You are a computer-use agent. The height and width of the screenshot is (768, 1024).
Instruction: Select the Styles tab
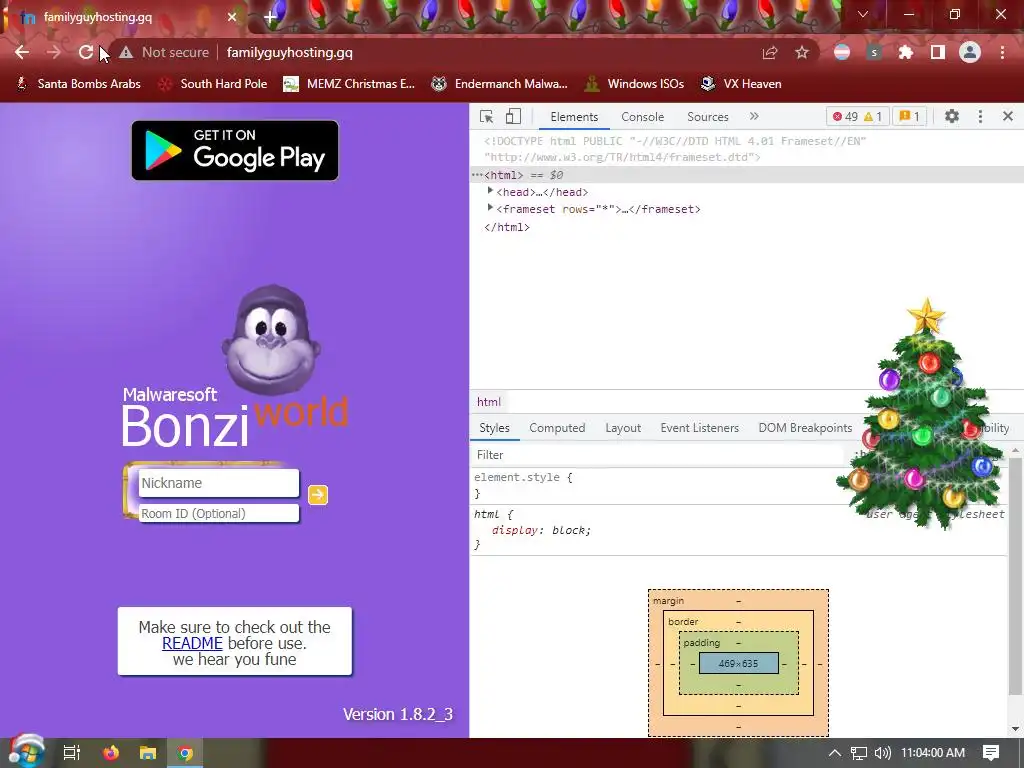(x=494, y=428)
